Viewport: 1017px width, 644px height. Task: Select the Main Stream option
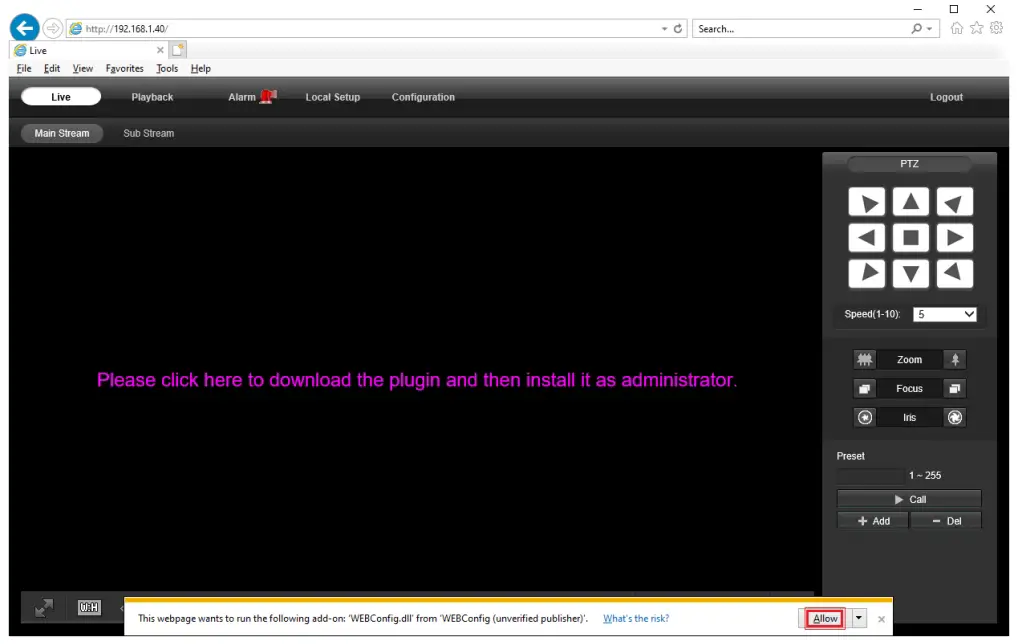[x=62, y=133]
